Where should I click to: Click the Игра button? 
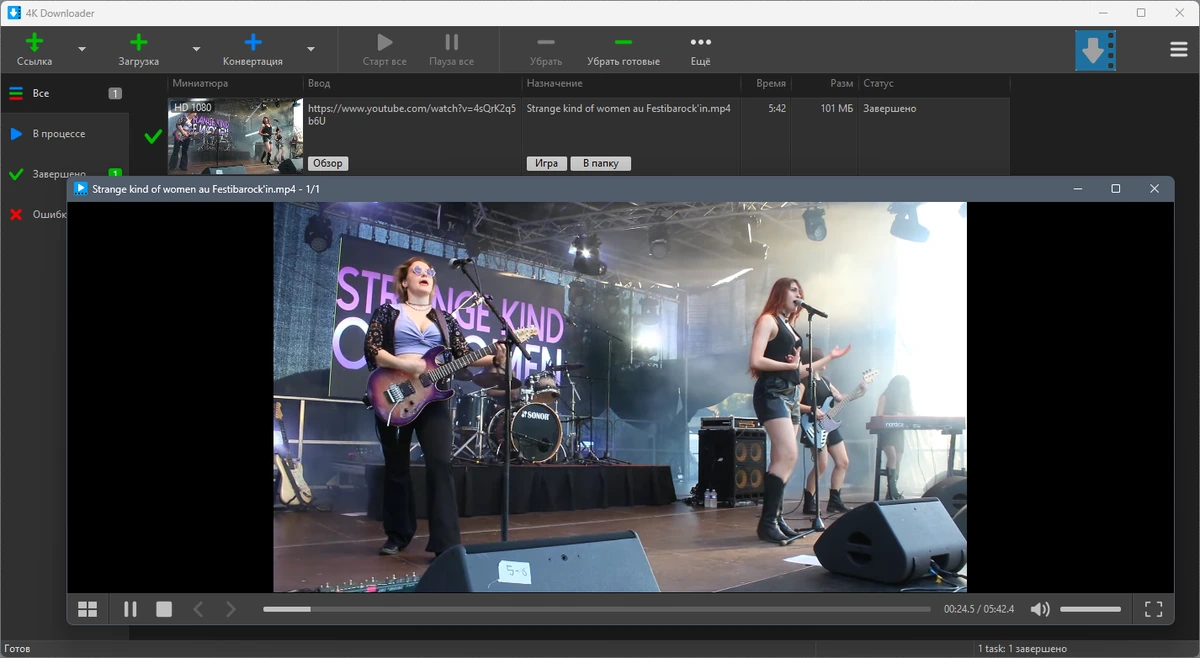coord(546,163)
